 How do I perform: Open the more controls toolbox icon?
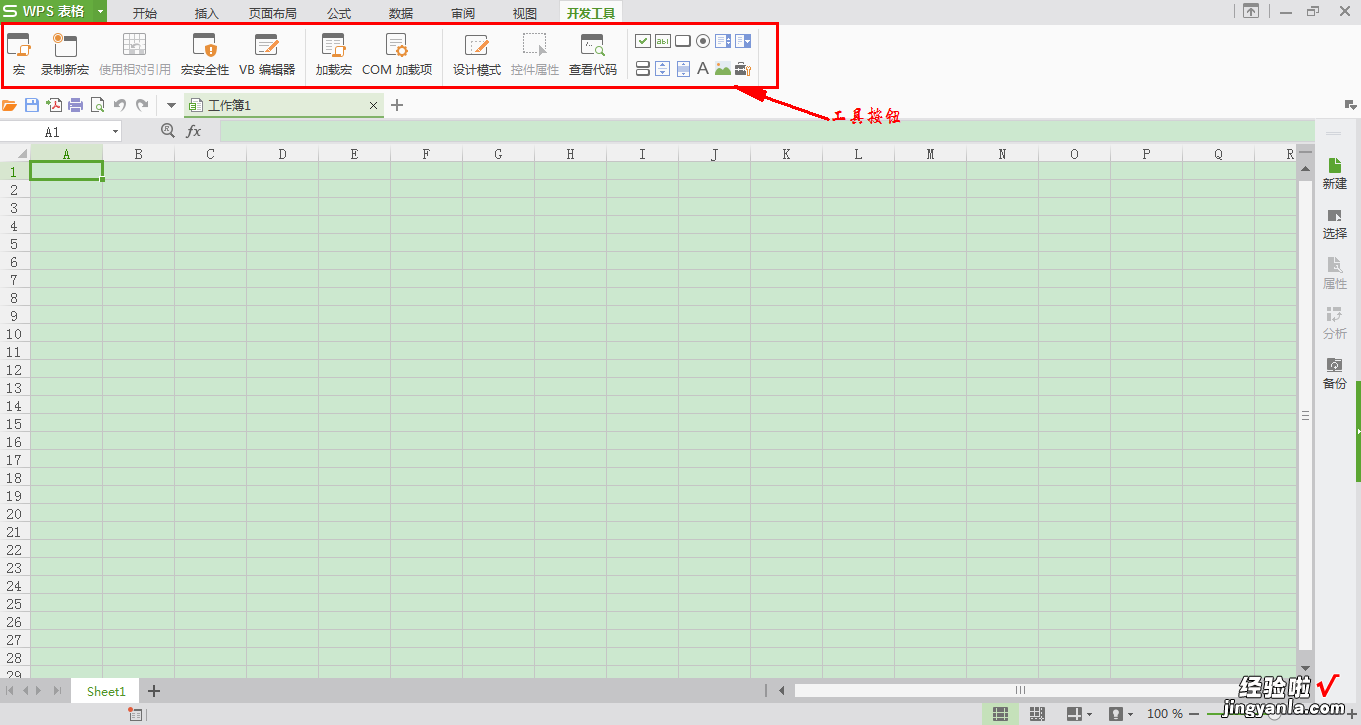pos(743,69)
